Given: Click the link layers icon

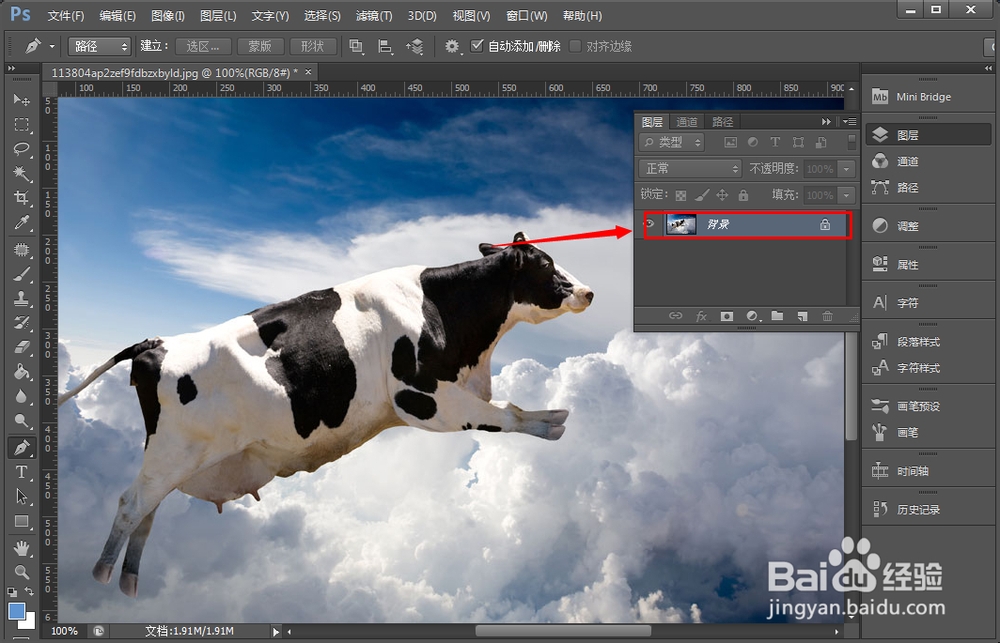Looking at the screenshot, I should click(x=675, y=316).
